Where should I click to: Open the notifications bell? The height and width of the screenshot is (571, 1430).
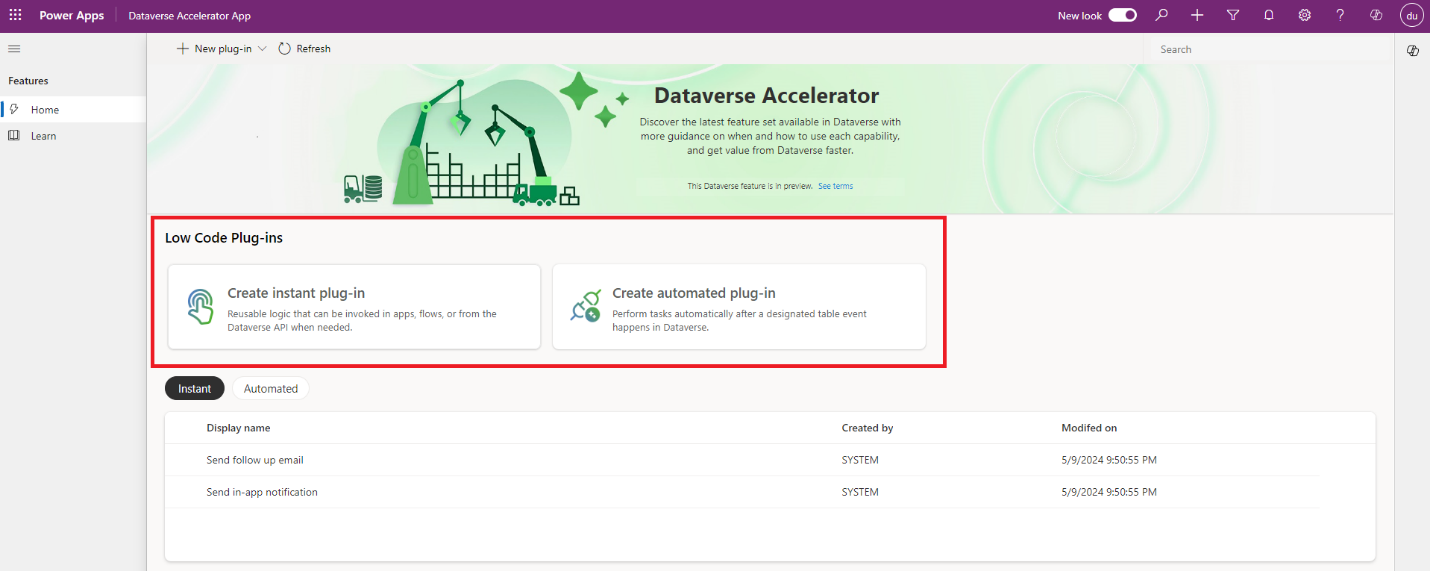click(x=1269, y=15)
